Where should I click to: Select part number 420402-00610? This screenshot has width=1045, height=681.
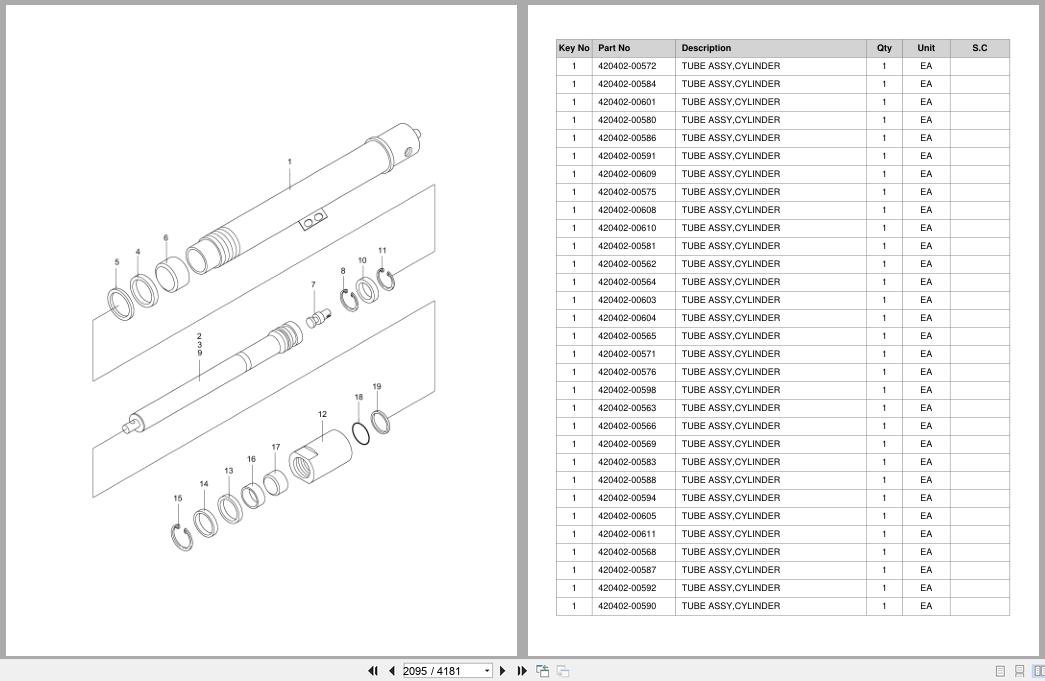click(626, 228)
